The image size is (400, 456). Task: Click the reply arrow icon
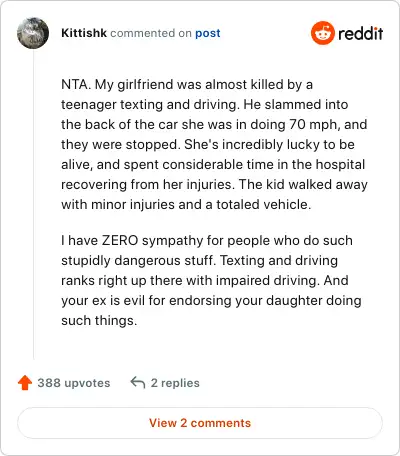tap(138, 382)
